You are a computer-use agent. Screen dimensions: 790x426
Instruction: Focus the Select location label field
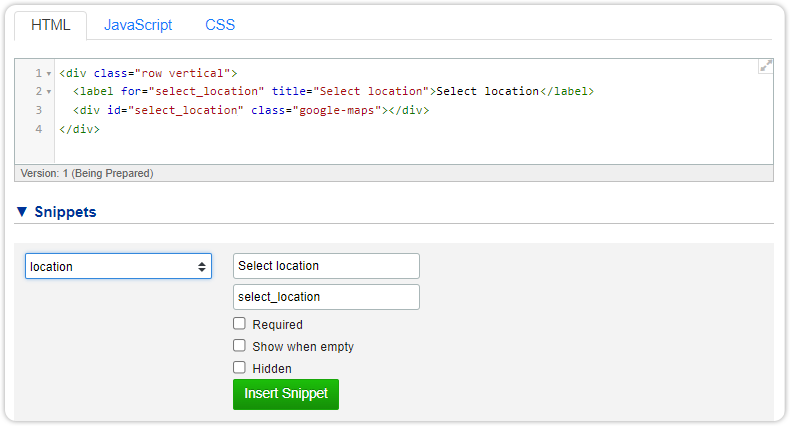pos(326,266)
